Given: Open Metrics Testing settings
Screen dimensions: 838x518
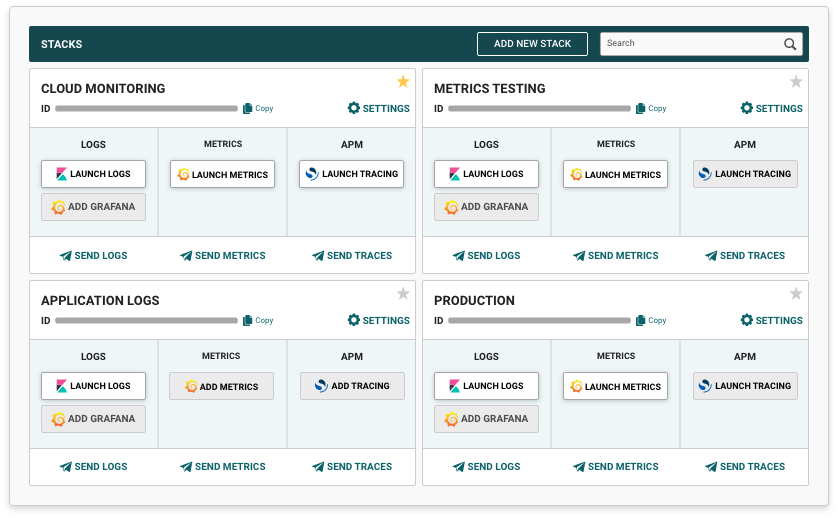Looking at the screenshot, I should [x=771, y=109].
